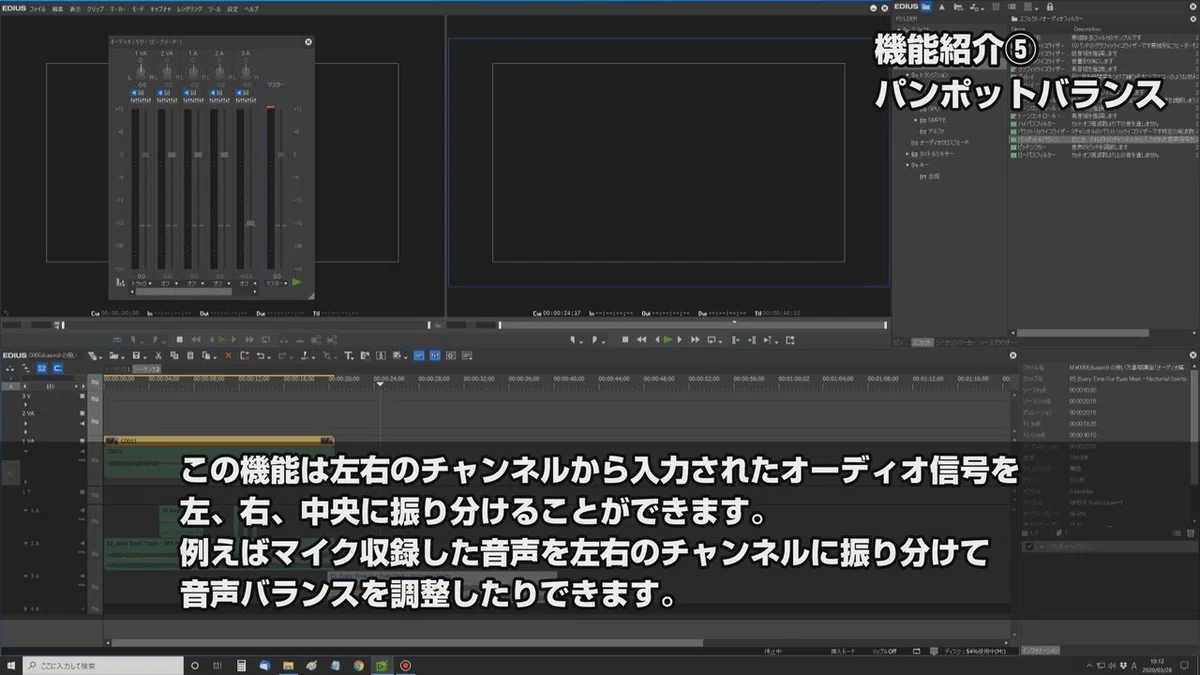This screenshot has width=1200, height=675.
Task: Click the copy icon in timeline toolbar
Action: pos(174,355)
